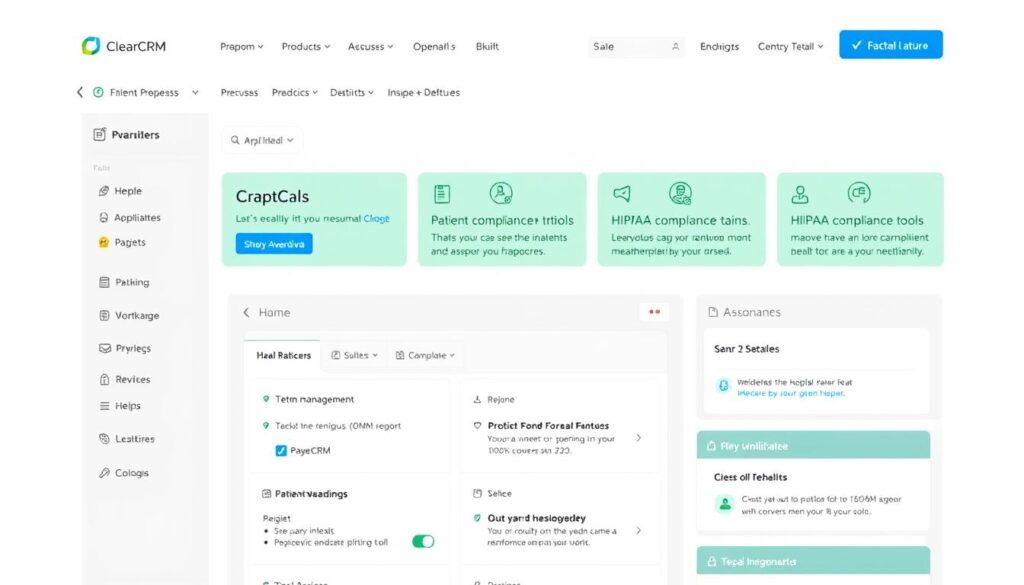The height and width of the screenshot is (585, 1024).
Task: Open the Products menu
Action: [305, 46]
